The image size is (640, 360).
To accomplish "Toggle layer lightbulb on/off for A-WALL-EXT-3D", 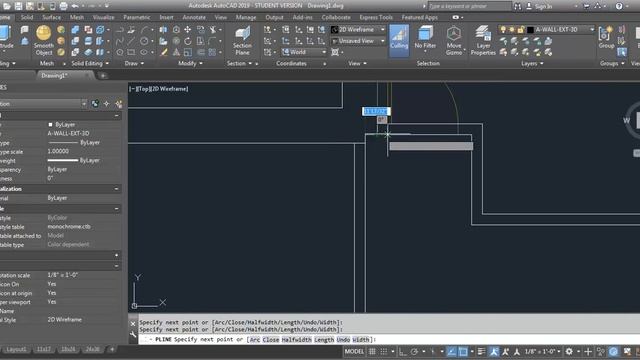I will tap(503, 29).
